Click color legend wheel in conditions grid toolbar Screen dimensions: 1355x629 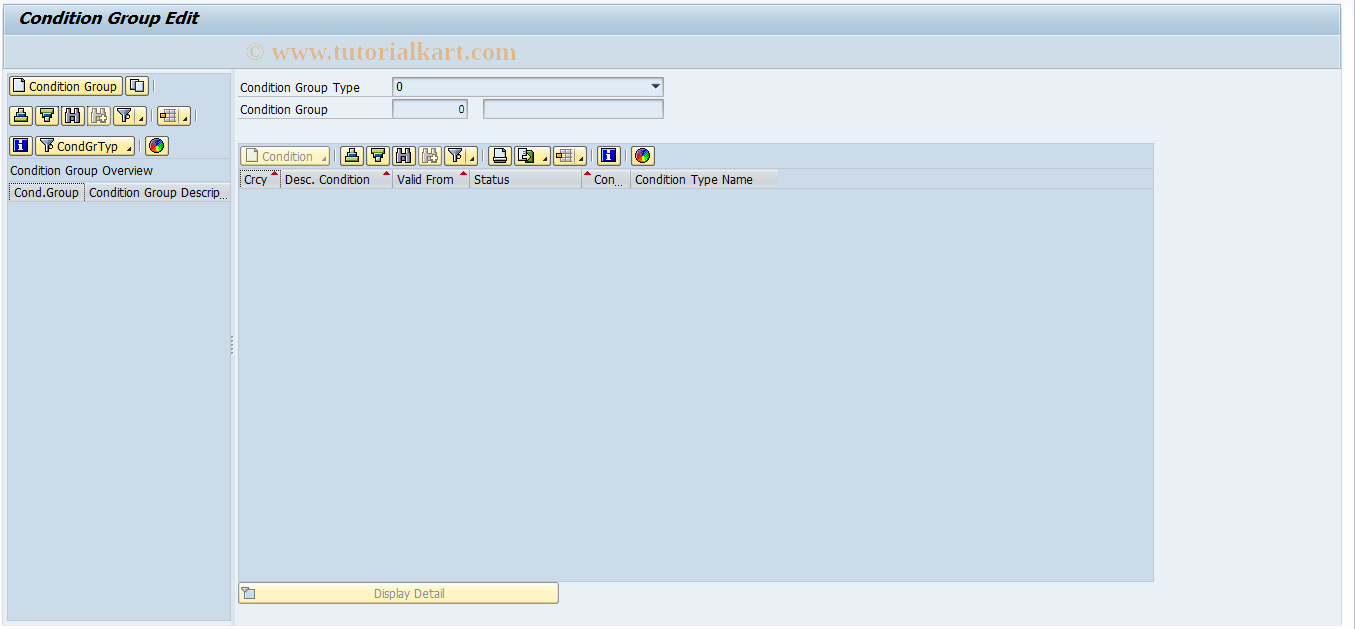643,156
